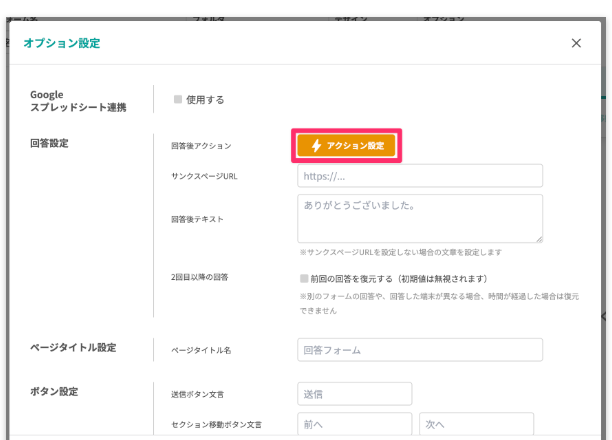The width and height of the screenshot is (612, 440).
Task: Select the ボタン設定 section heading
Action: (x=54, y=392)
